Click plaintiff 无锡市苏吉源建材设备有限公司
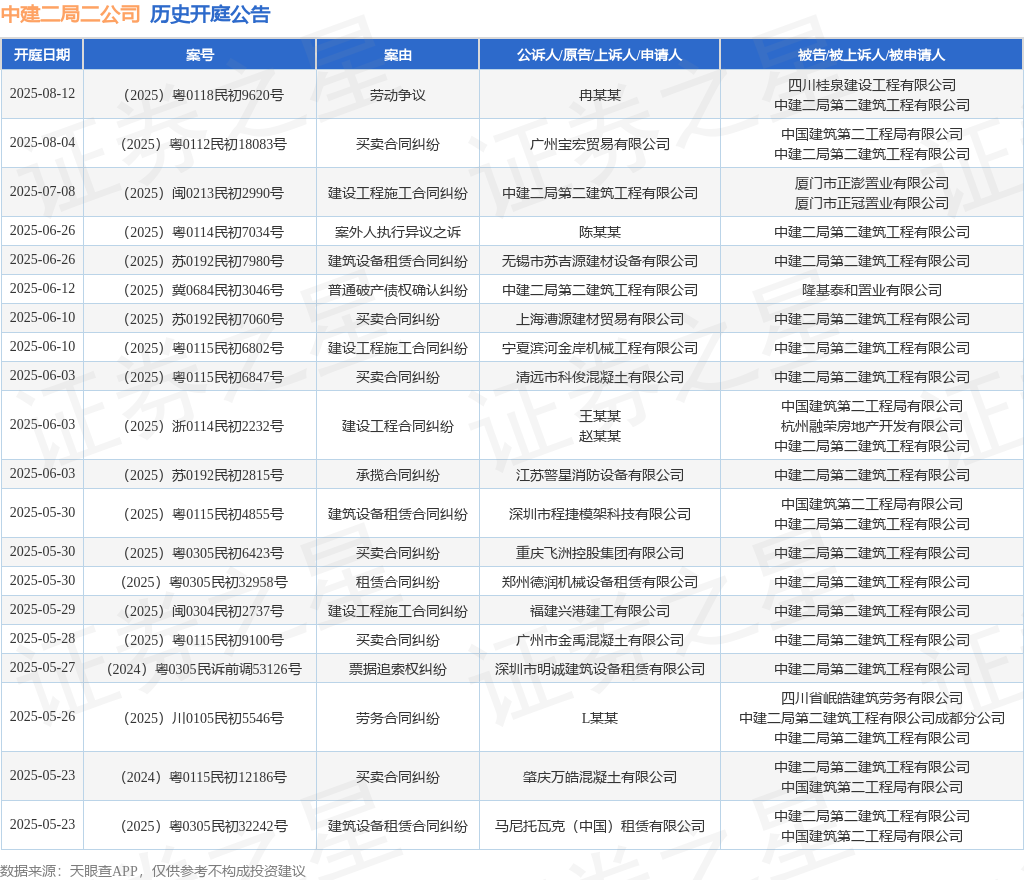The width and height of the screenshot is (1024, 880). pos(600,261)
